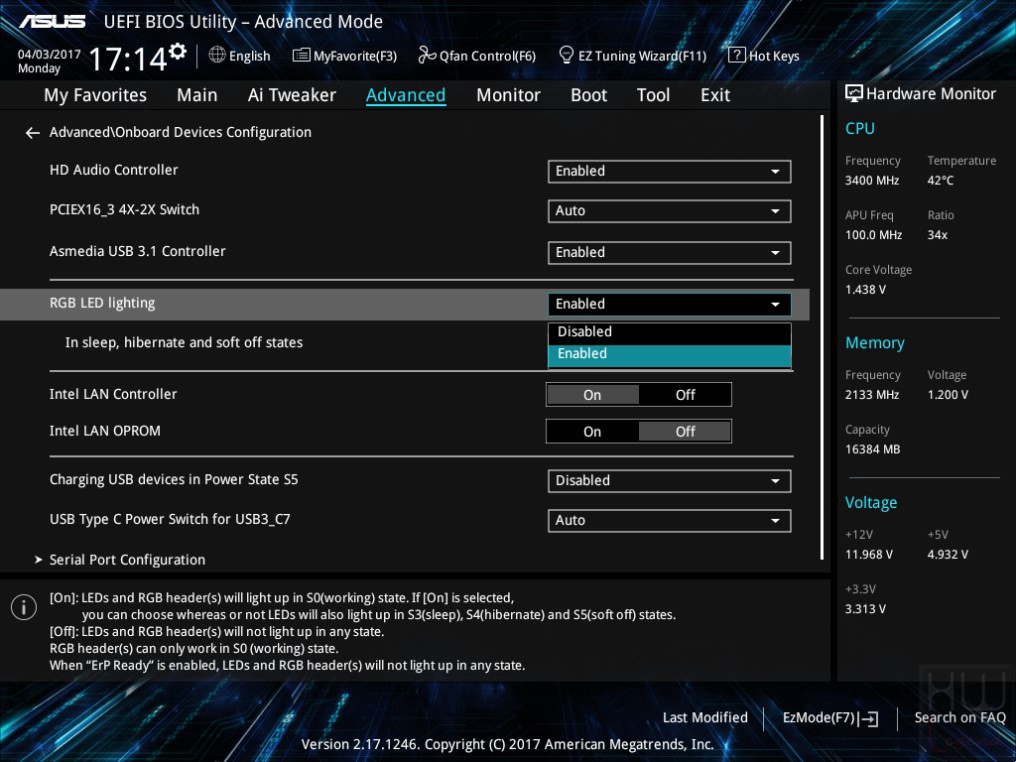The image size is (1016, 762).
Task: Click the EZ Tuning Wizard bulb icon
Action: click(566, 55)
